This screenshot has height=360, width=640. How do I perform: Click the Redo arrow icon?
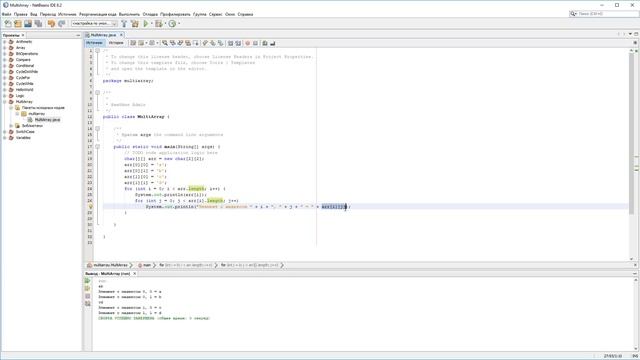point(62,24)
